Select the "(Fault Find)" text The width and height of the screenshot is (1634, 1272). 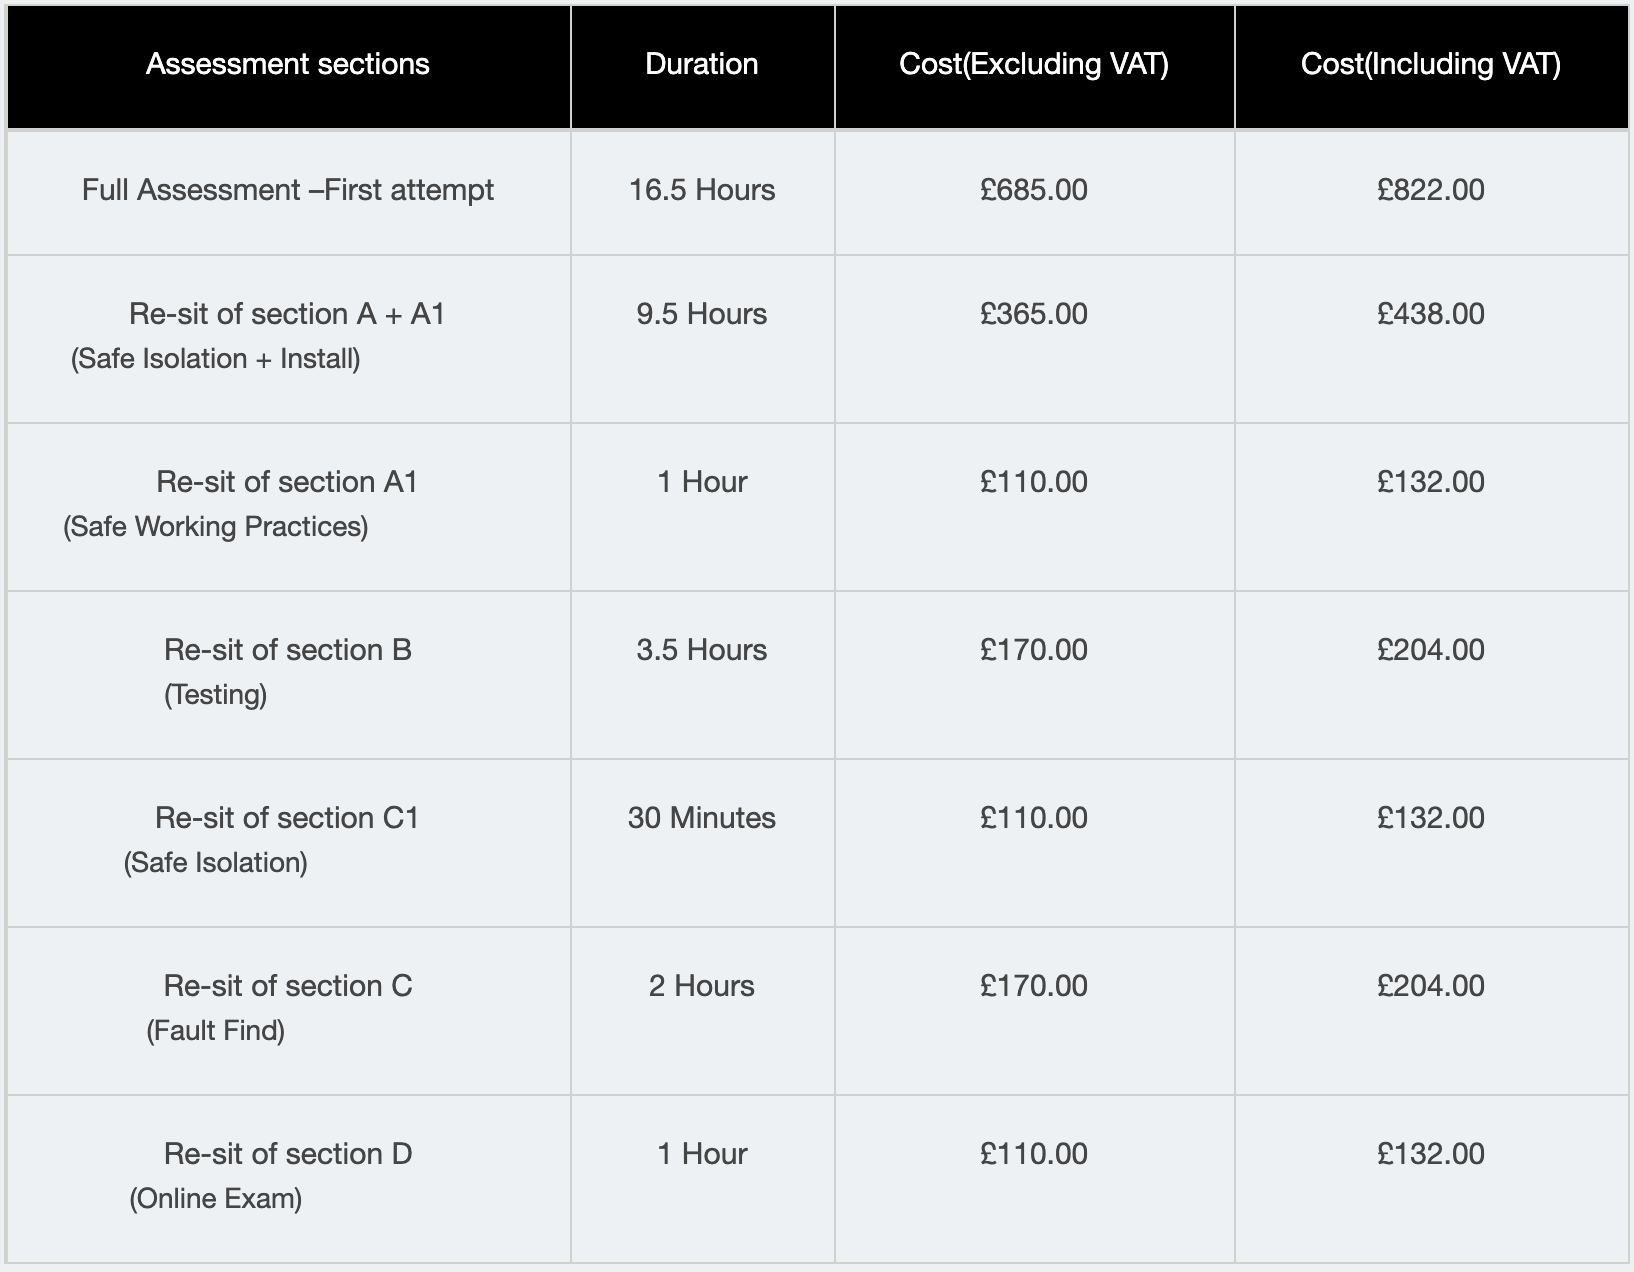pos(216,1031)
